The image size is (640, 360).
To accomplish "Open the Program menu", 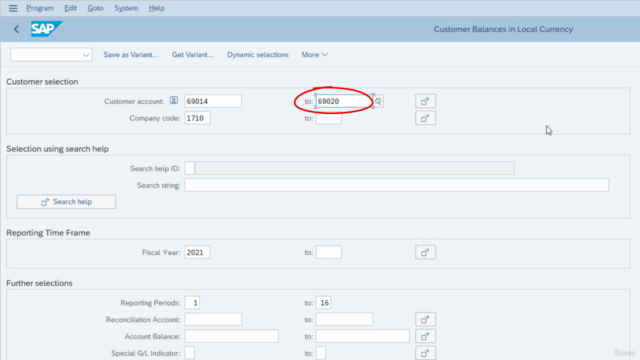I will [40, 8].
